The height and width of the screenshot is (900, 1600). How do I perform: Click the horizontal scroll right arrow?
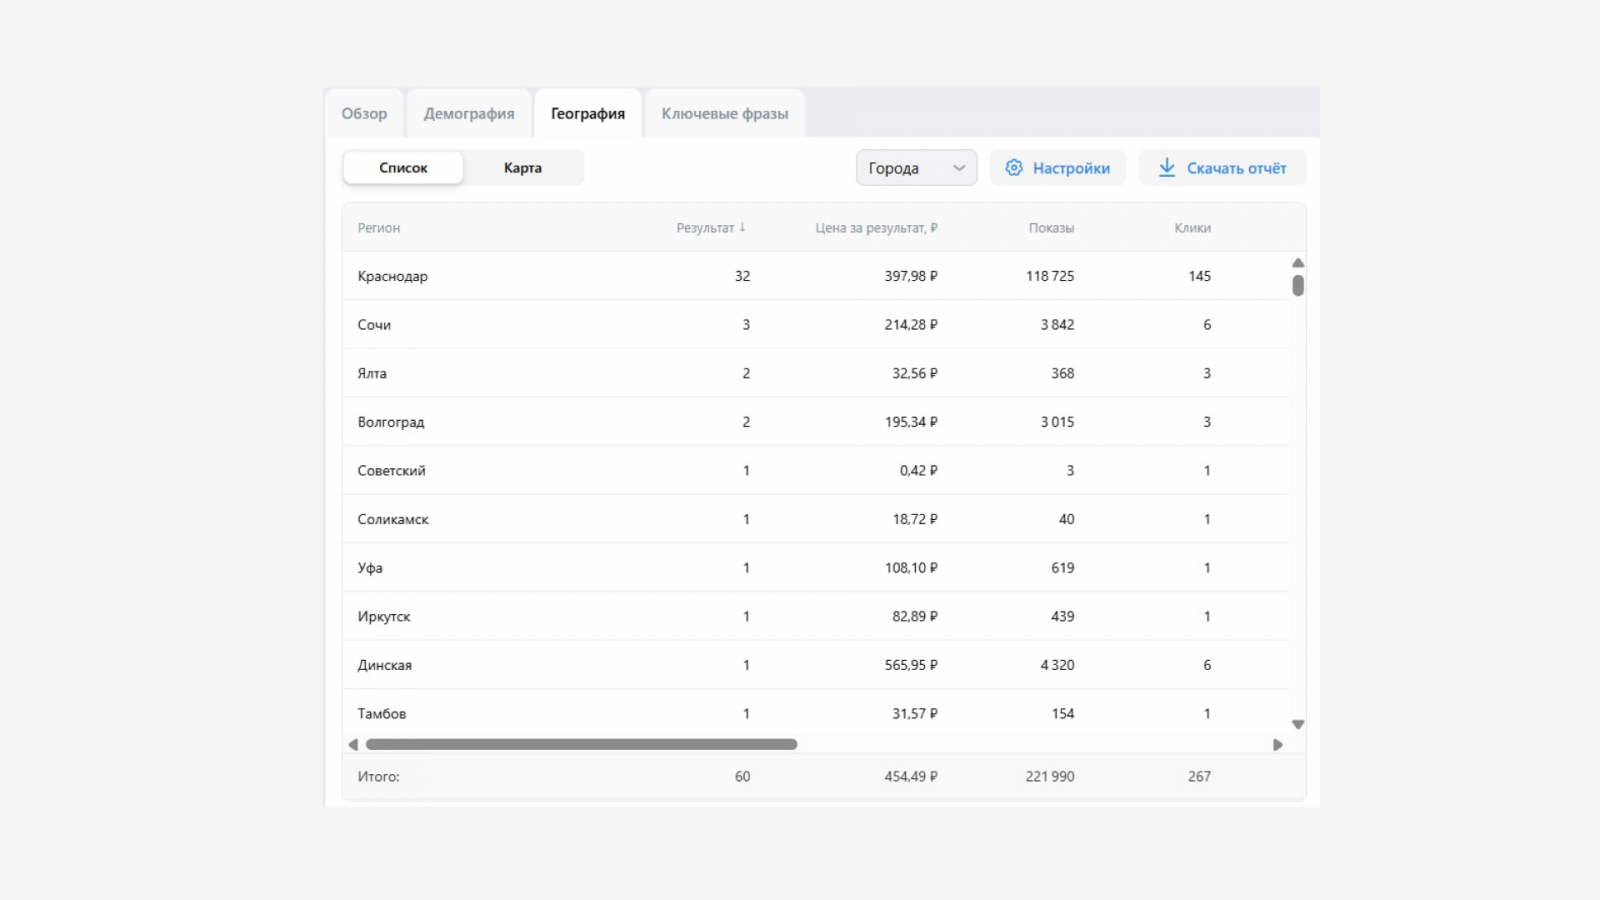[x=1277, y=744]
